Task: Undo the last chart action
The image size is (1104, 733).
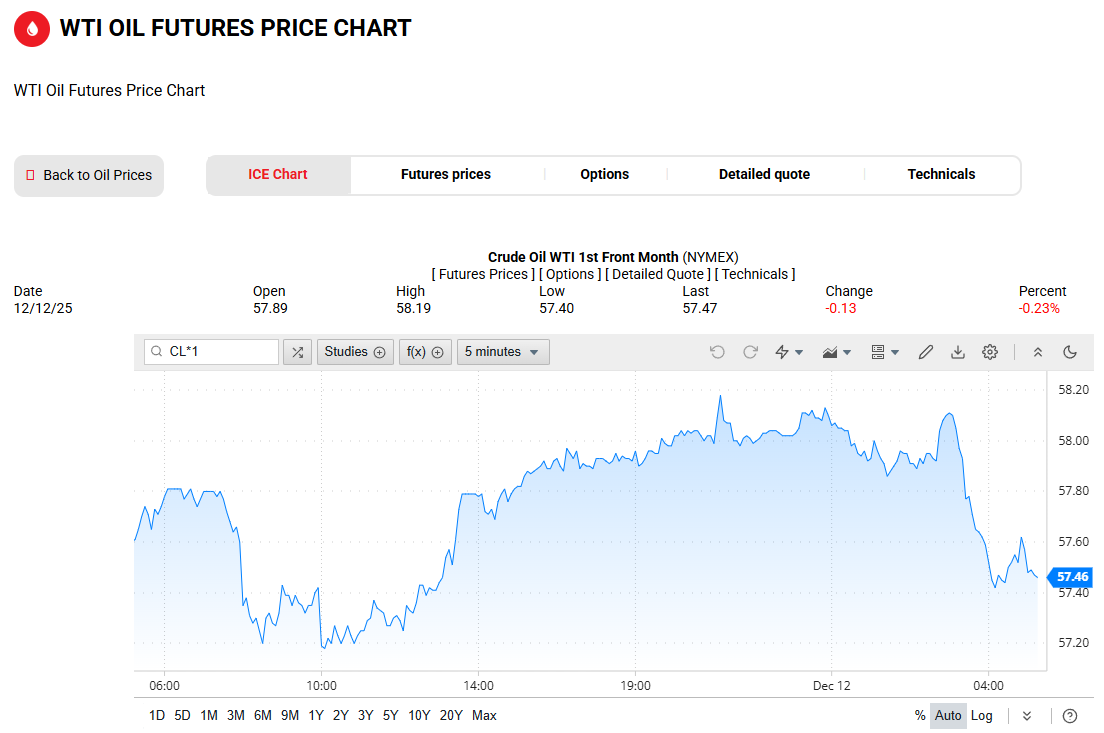Action: point(717,352)
